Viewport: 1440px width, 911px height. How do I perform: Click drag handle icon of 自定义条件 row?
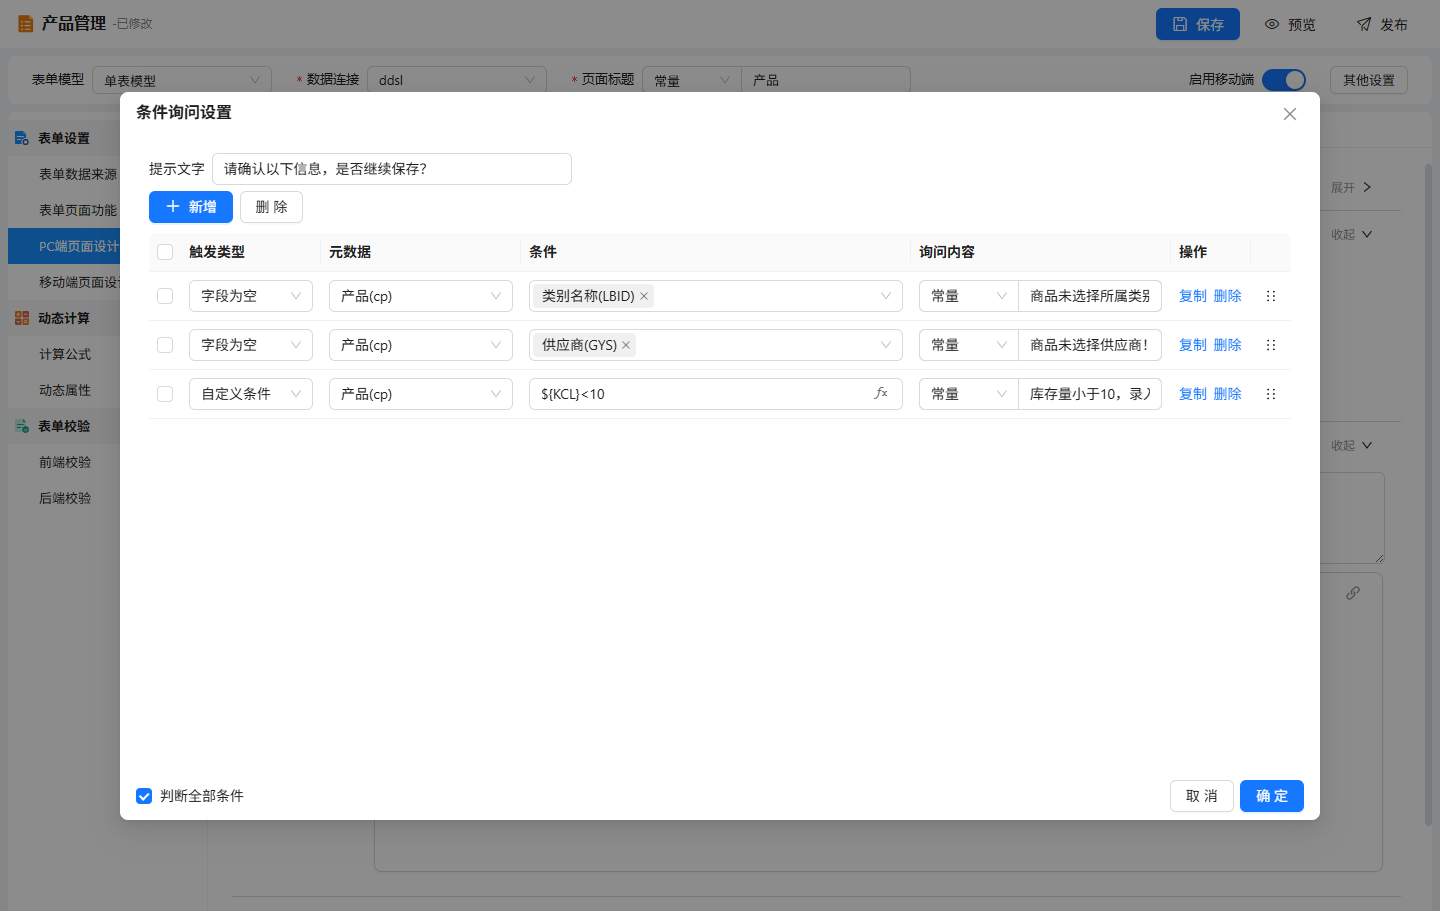click(1271, 394)
